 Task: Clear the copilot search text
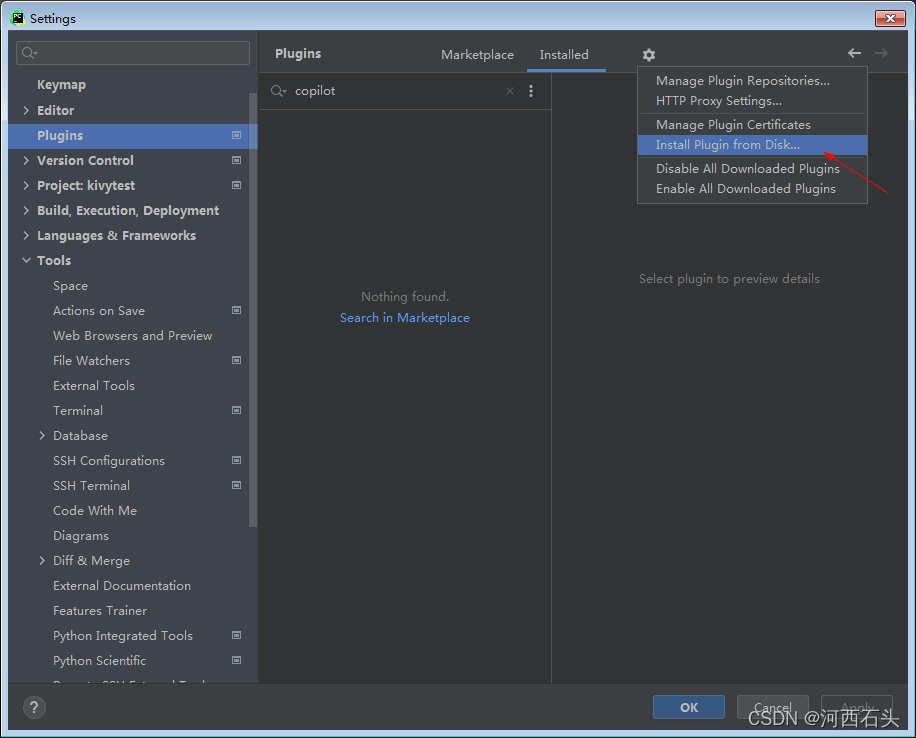(x=510, y=91)
